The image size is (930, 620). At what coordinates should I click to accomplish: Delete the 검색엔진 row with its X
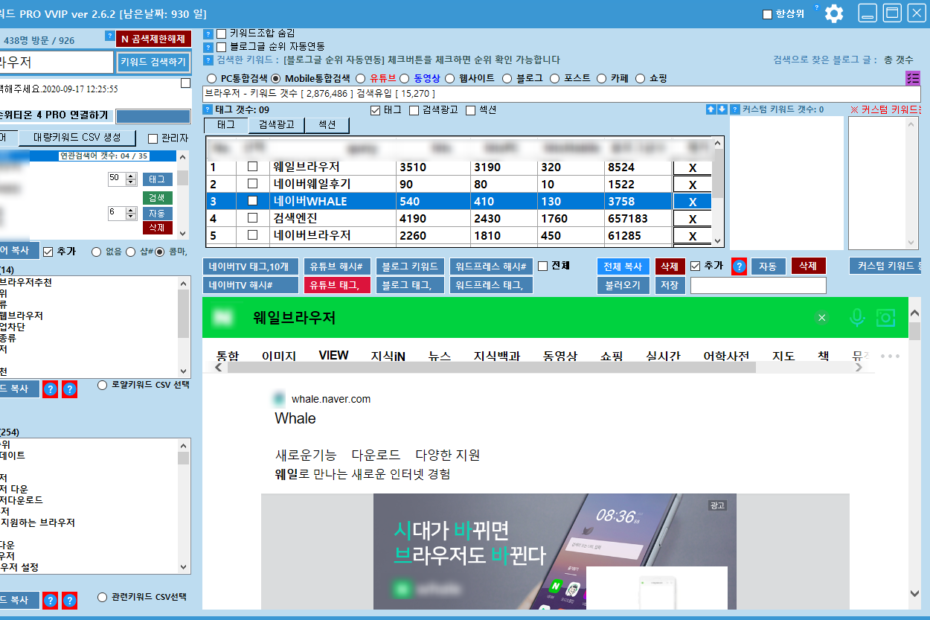[692, 219]
